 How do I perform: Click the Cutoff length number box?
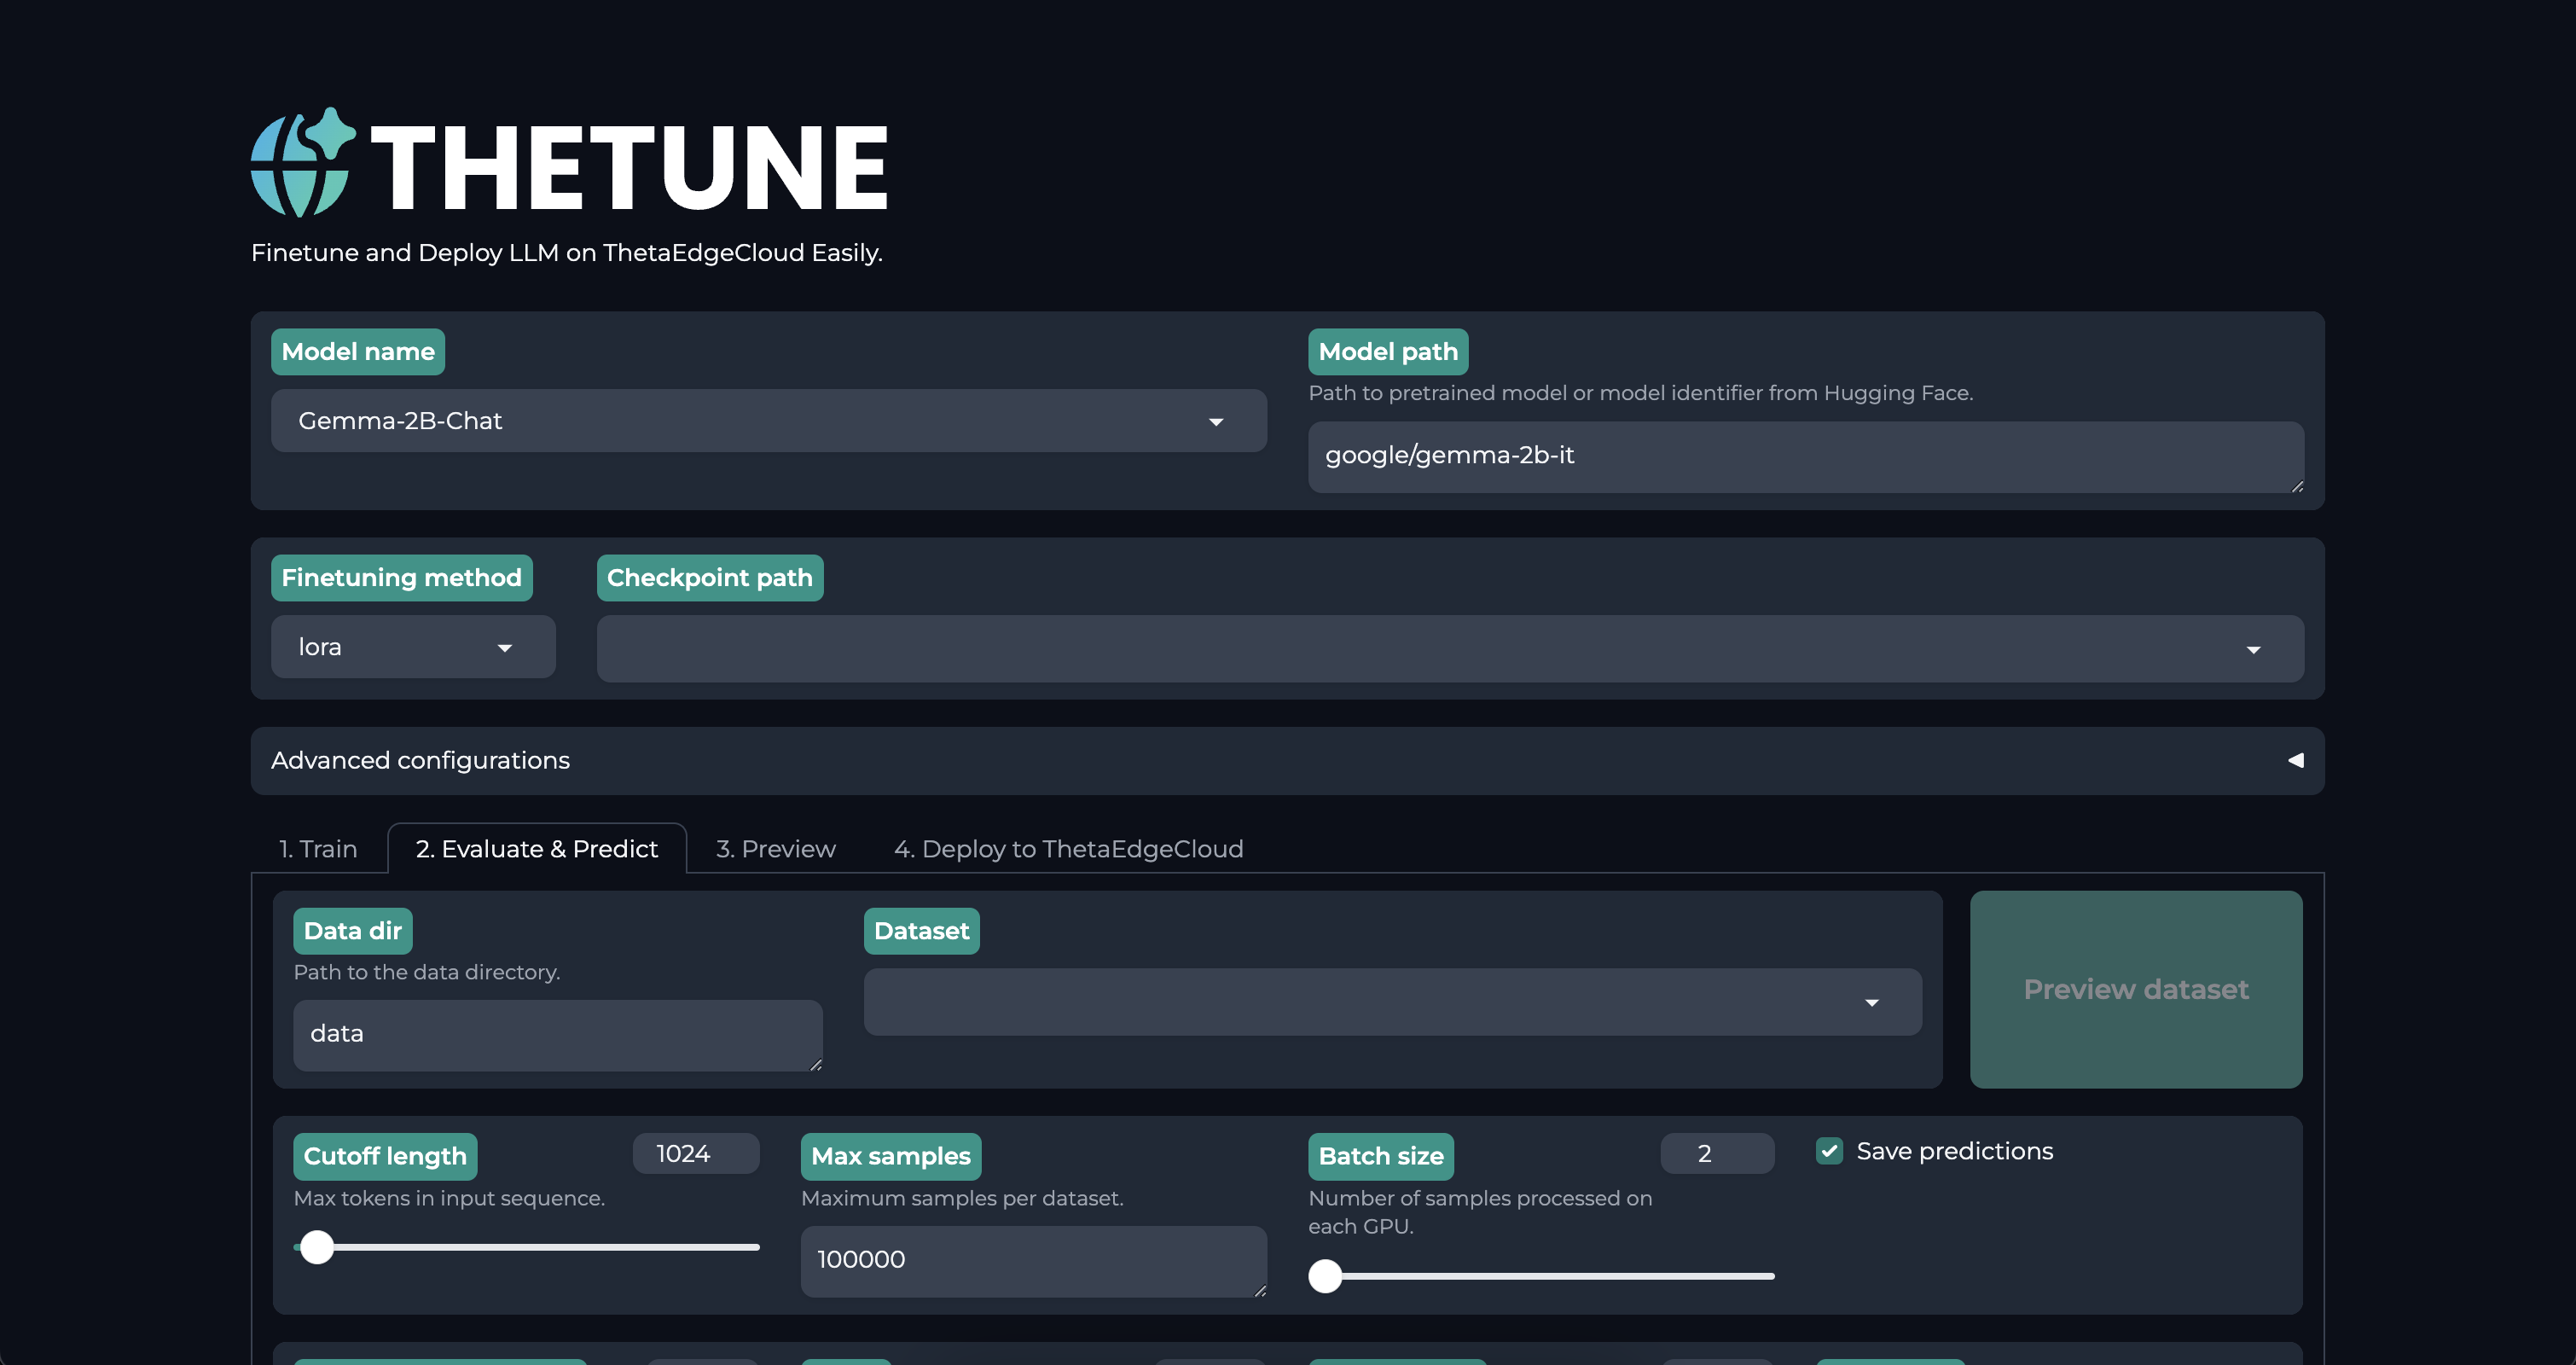695,1154
